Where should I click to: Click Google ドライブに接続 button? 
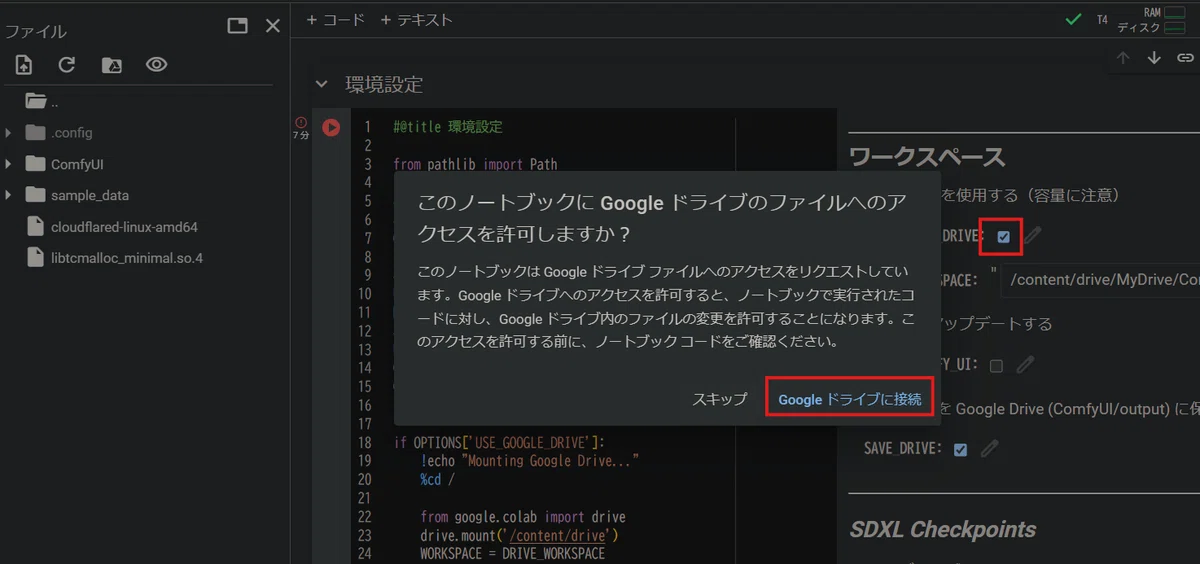[850, 399]
